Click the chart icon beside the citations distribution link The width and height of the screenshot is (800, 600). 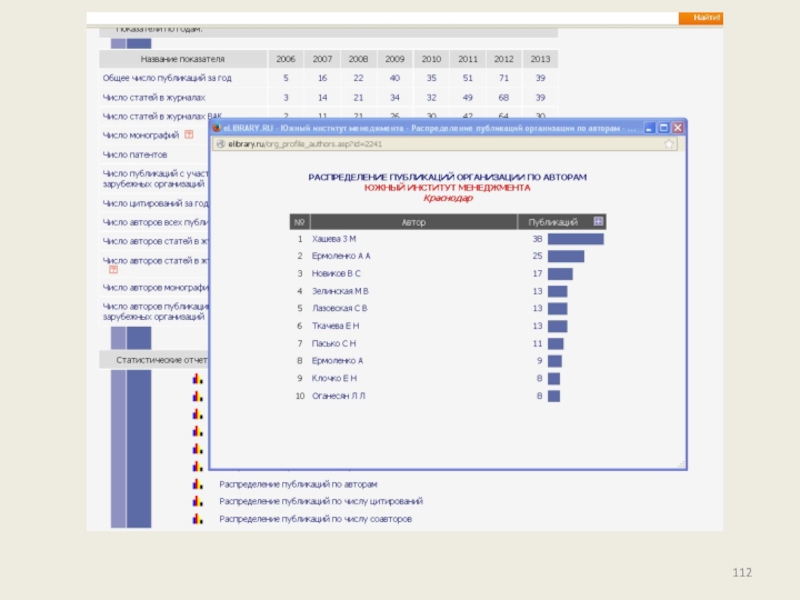coord(198,502)
